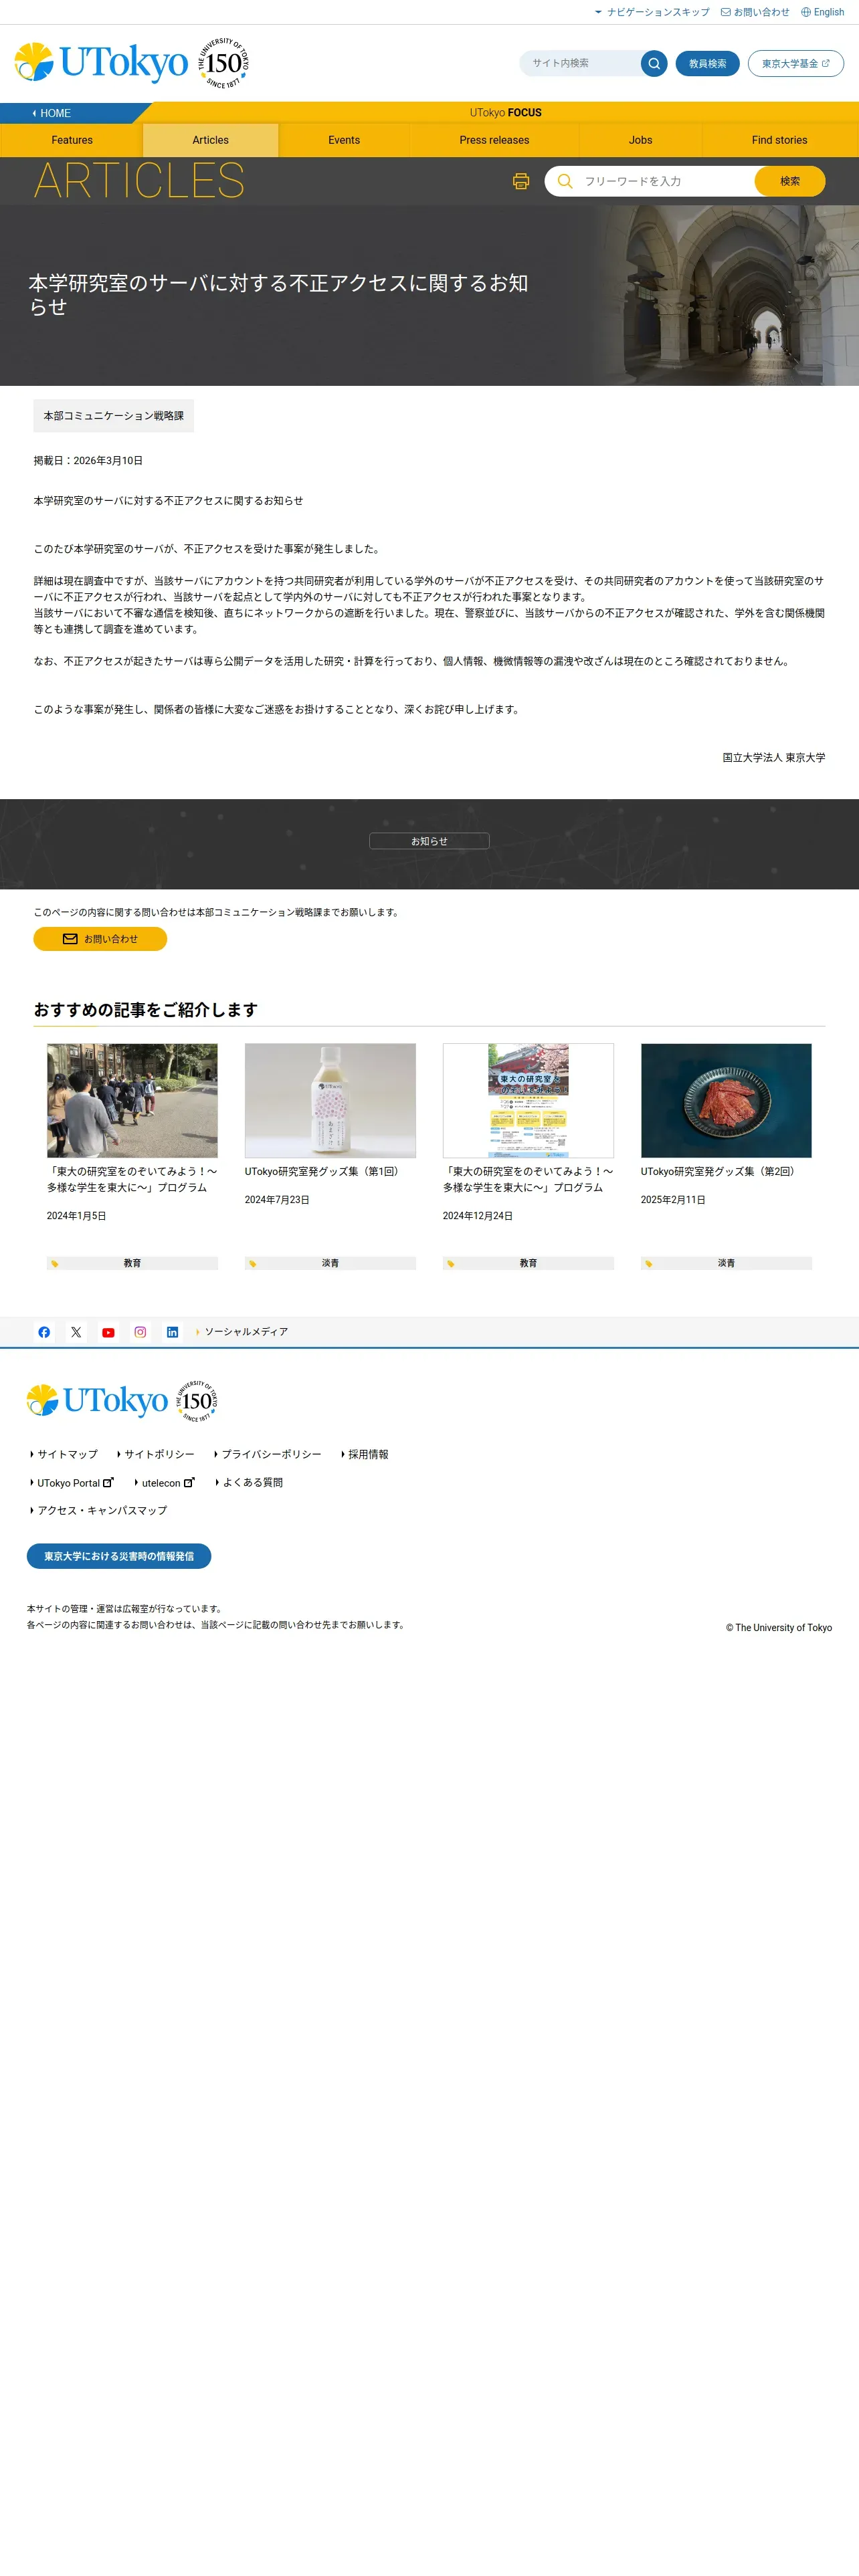Open the flyer thumbnail dated 2024年12月24日
This screenshot has height=2576, width=859.
pyautogui.click(x=528, y=1101)
